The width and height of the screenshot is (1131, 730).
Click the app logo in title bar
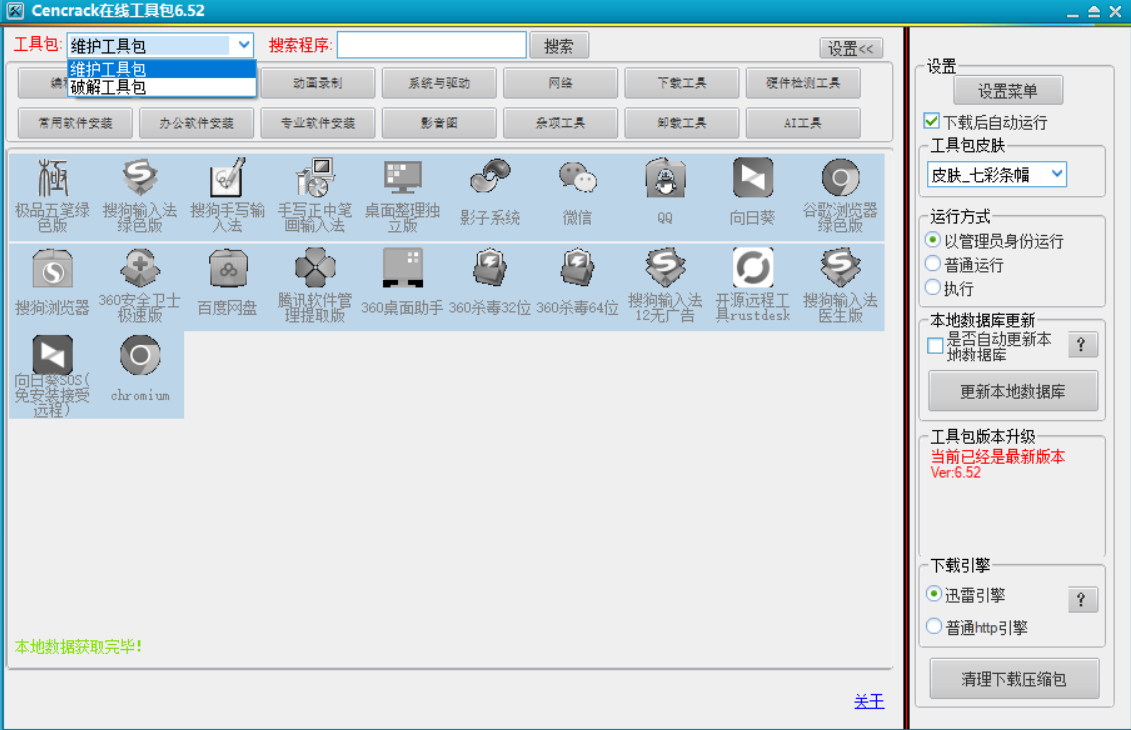click(x=14, y=11)
